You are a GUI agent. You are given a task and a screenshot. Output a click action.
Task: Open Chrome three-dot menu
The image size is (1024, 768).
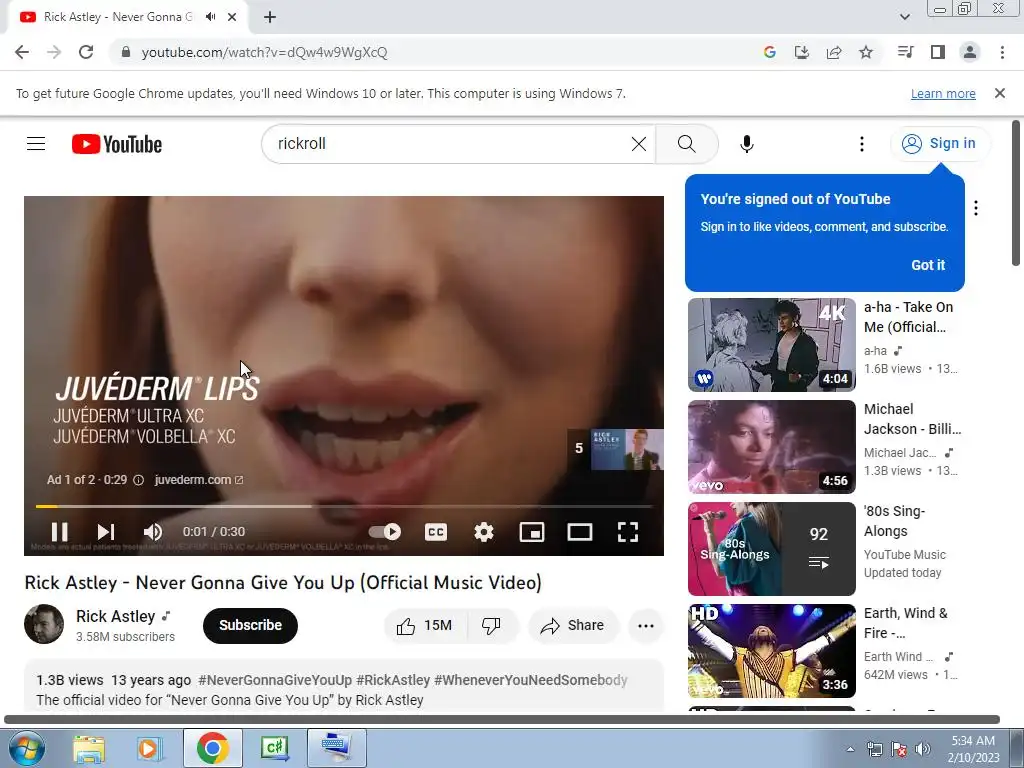[x=1002, y=52]
